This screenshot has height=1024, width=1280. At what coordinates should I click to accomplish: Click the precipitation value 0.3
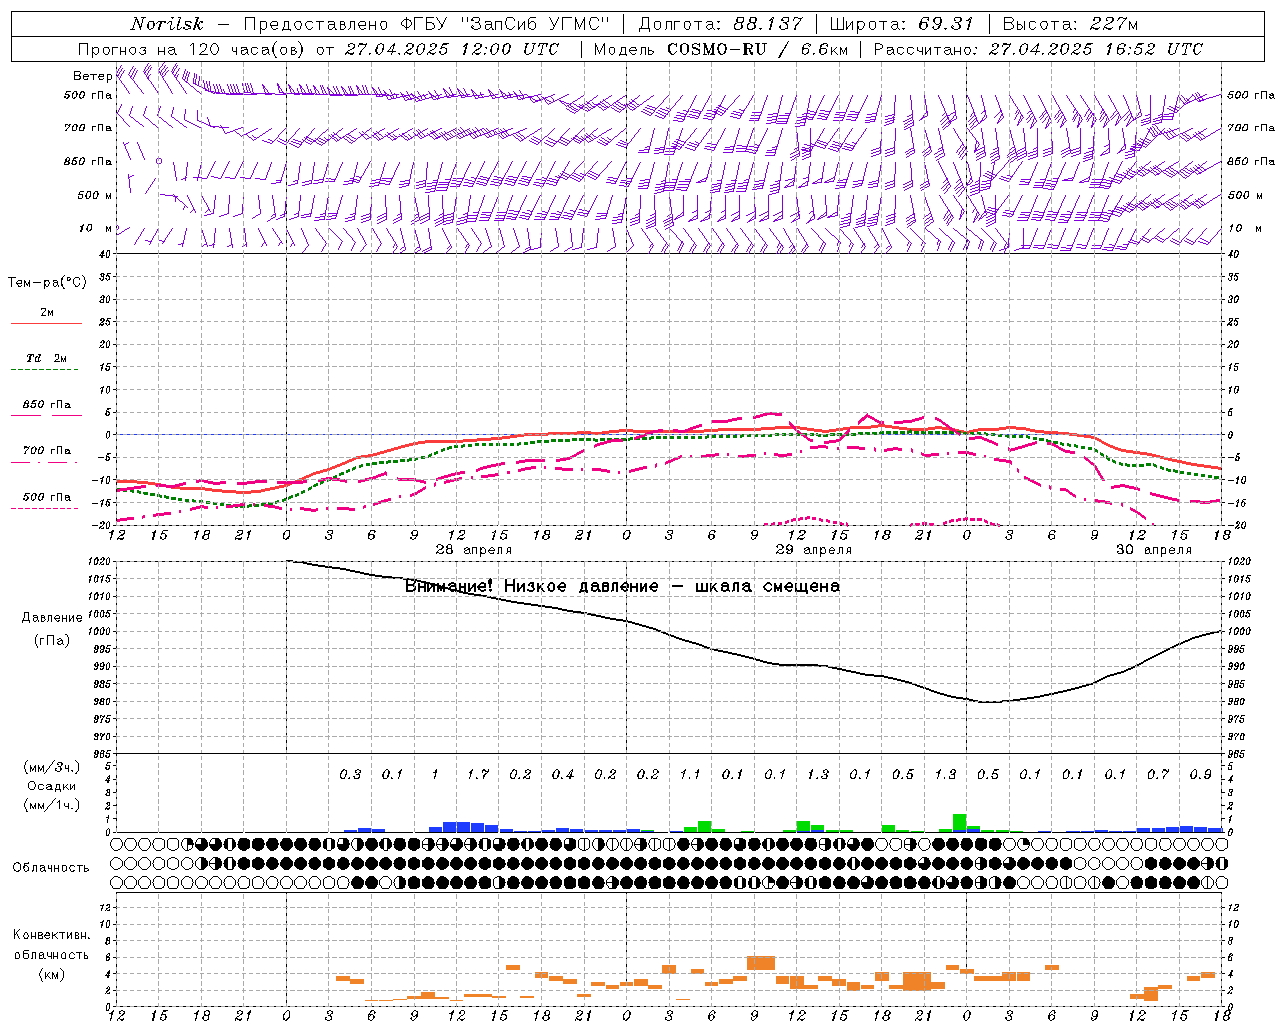[350, 774]
